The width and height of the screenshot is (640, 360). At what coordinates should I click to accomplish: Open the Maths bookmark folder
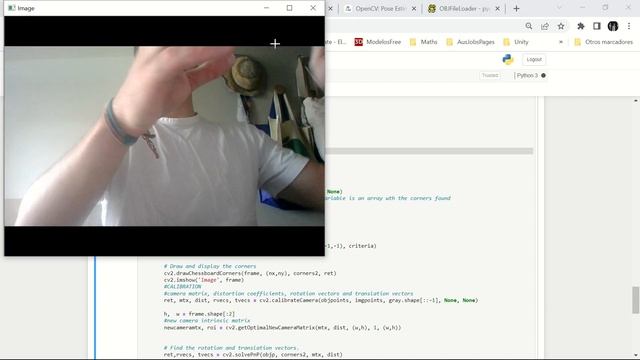click(x=423, y=42)
